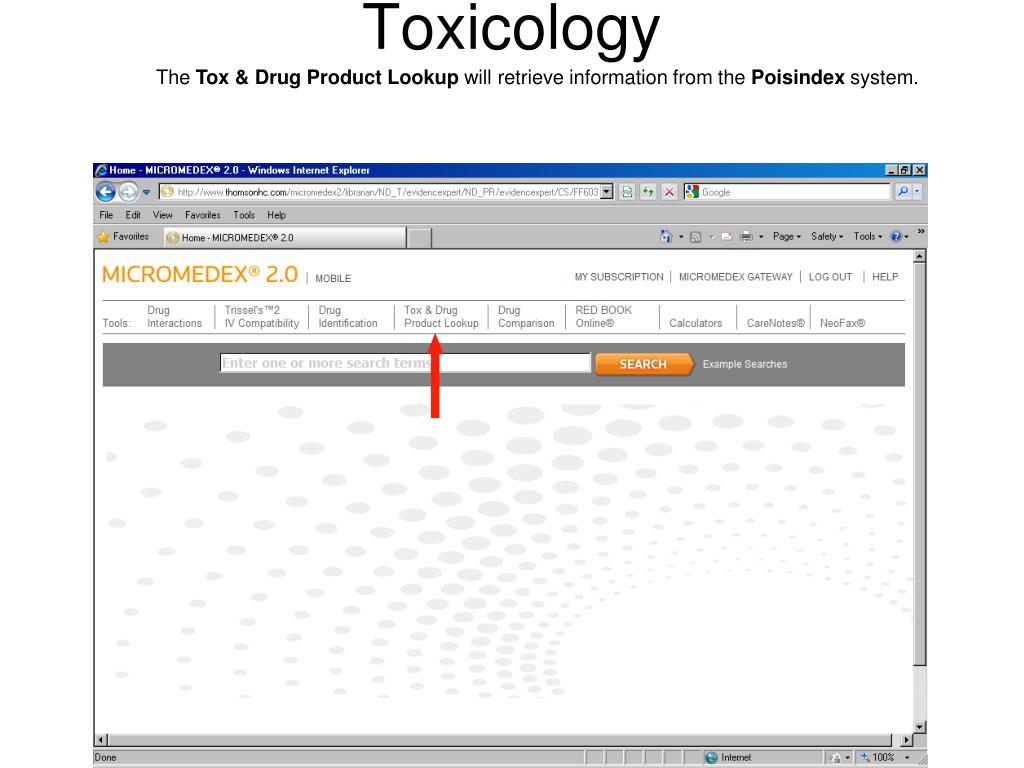1024x768 pixels.
Task: Open the Favorites menu
Action: click(202, 215)
